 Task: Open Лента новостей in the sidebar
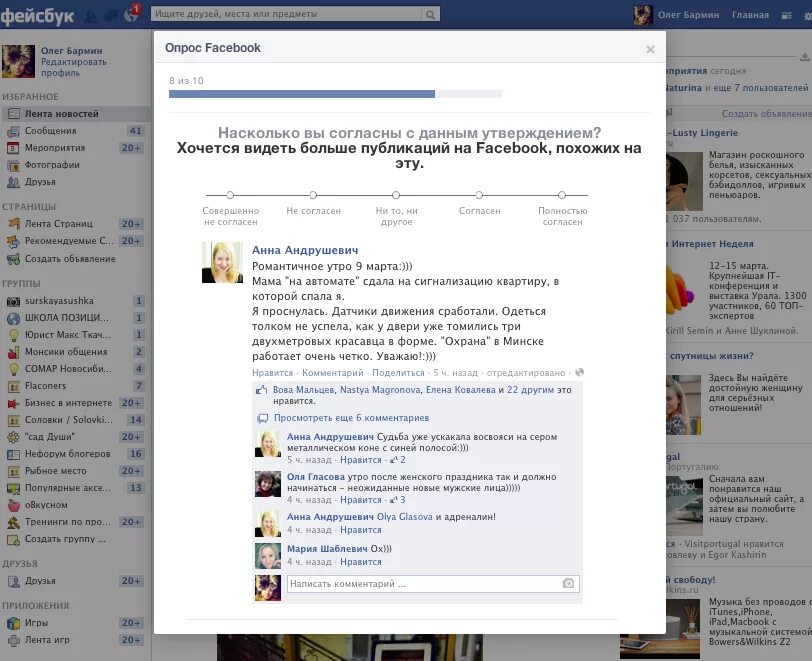pyautogui.click(x=76, y=113)
